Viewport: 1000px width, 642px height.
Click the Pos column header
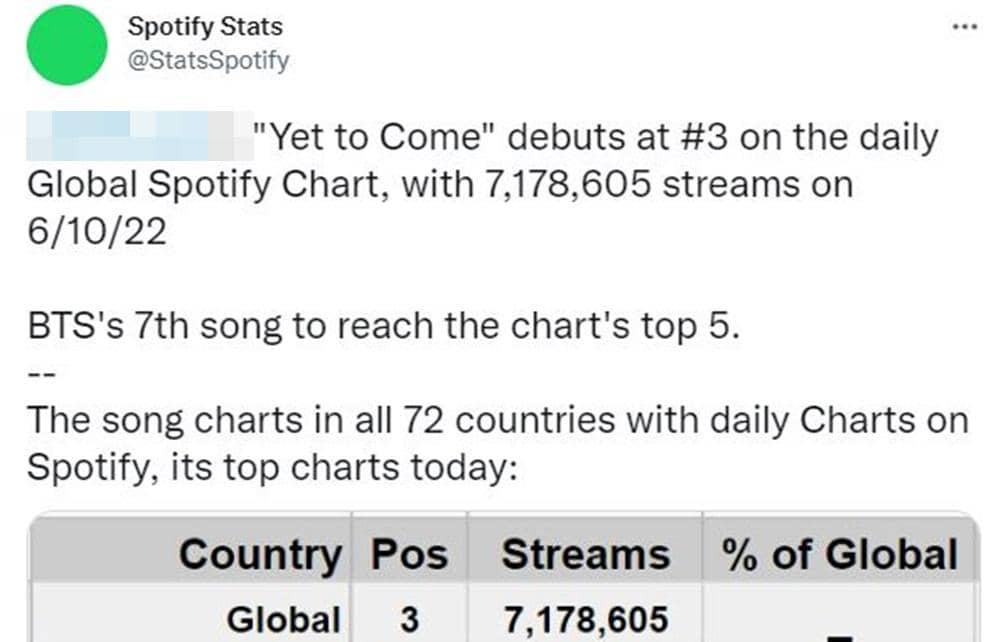point(411,553)
